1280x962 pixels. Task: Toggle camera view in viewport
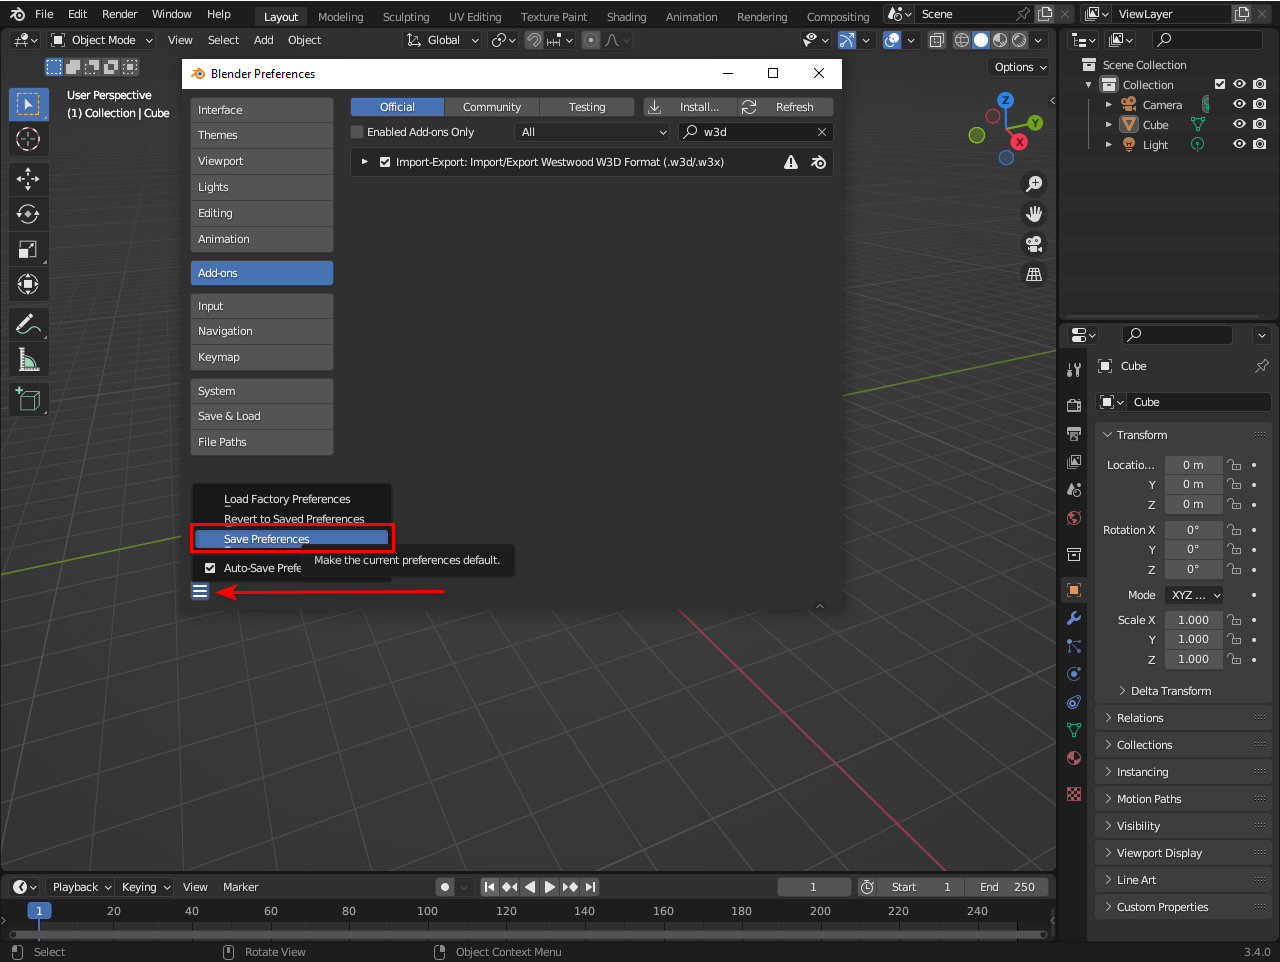(x=1034, y=244)
